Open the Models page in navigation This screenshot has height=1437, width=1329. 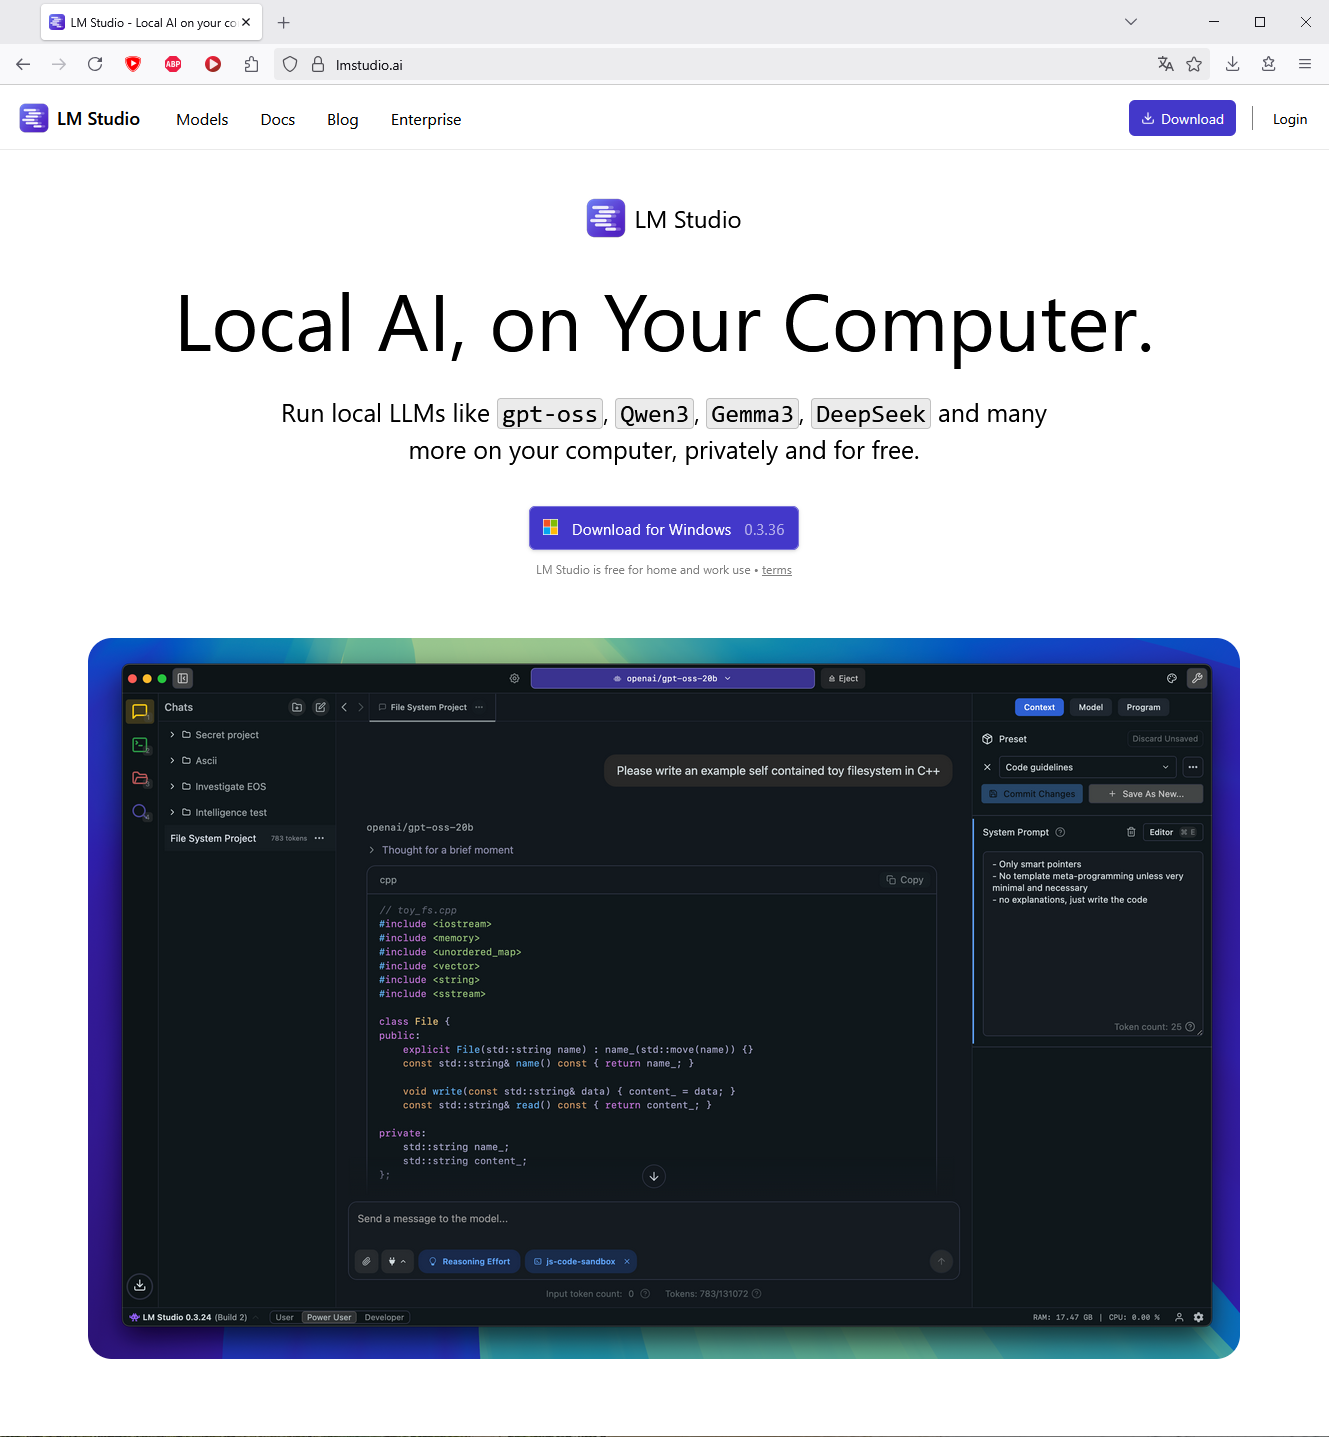tap(202, 119)
